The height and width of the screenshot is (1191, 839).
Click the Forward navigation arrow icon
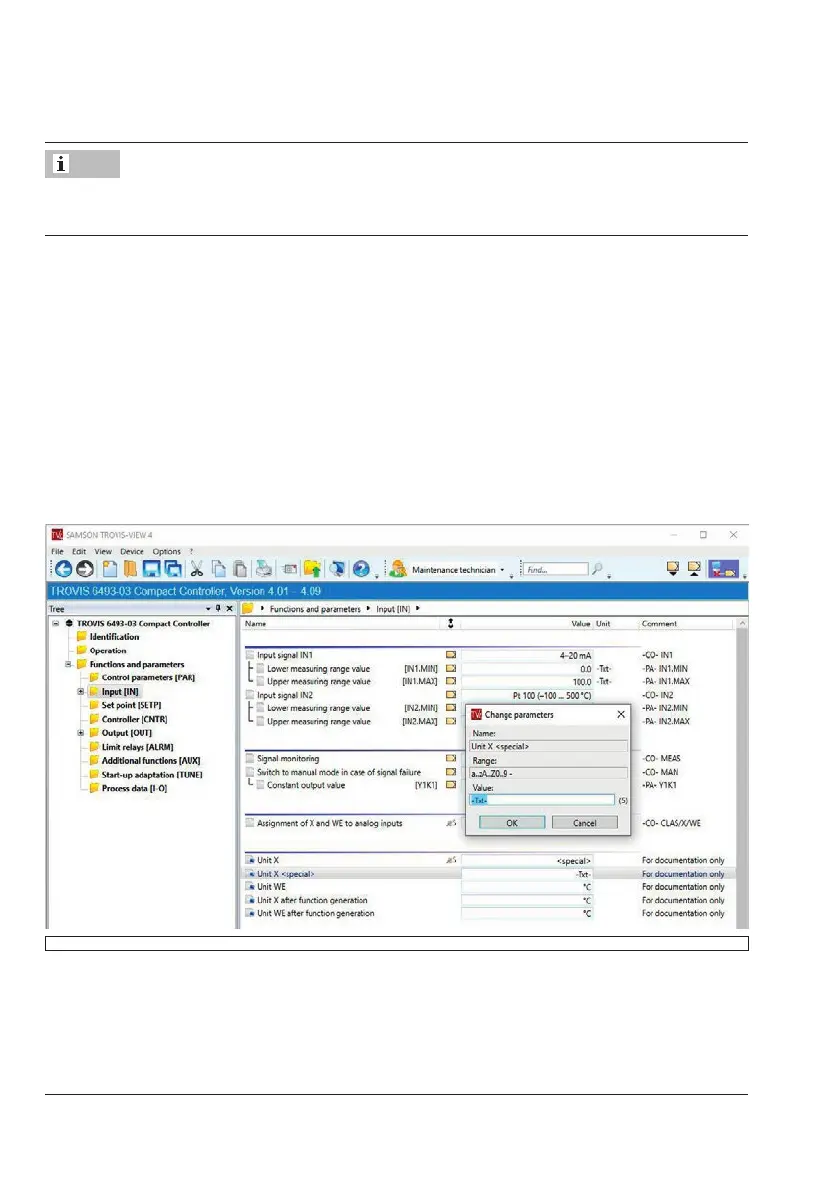[x=85, y=569]
